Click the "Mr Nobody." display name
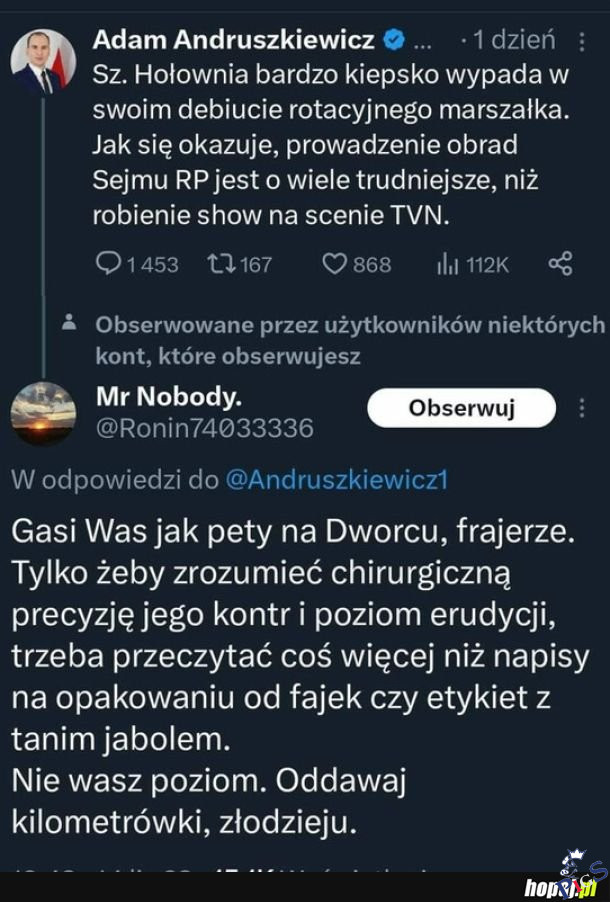Image resolution: width=610 pixels, height=902 pixels. [168, 397]
